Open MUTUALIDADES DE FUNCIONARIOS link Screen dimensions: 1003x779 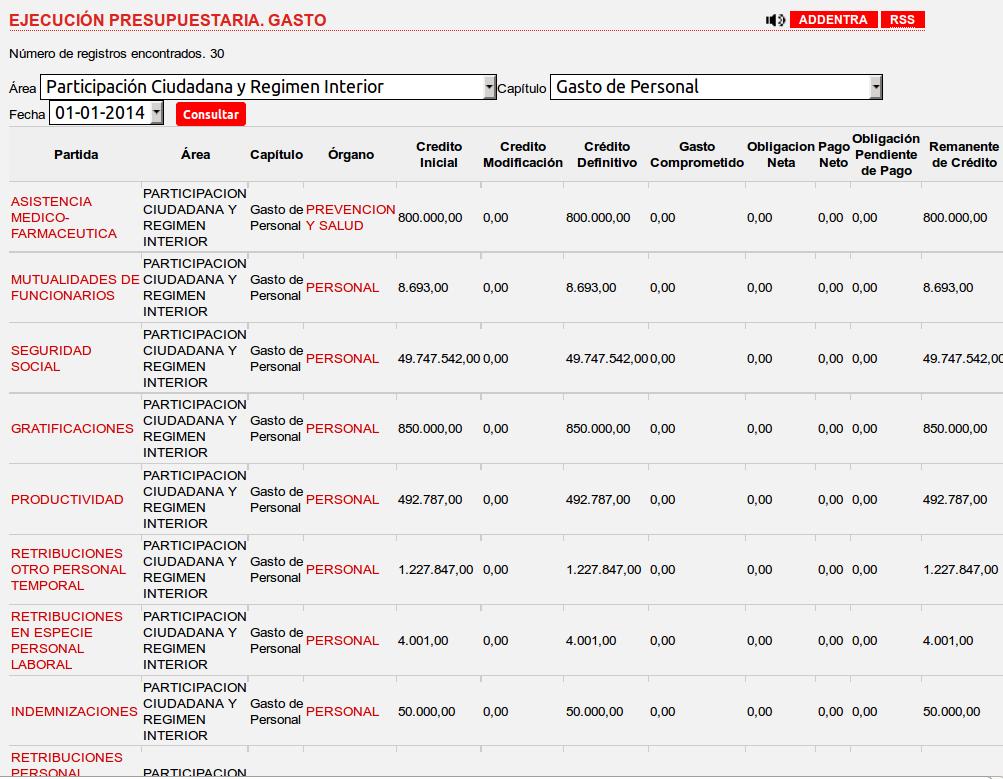tap(75, 288)
